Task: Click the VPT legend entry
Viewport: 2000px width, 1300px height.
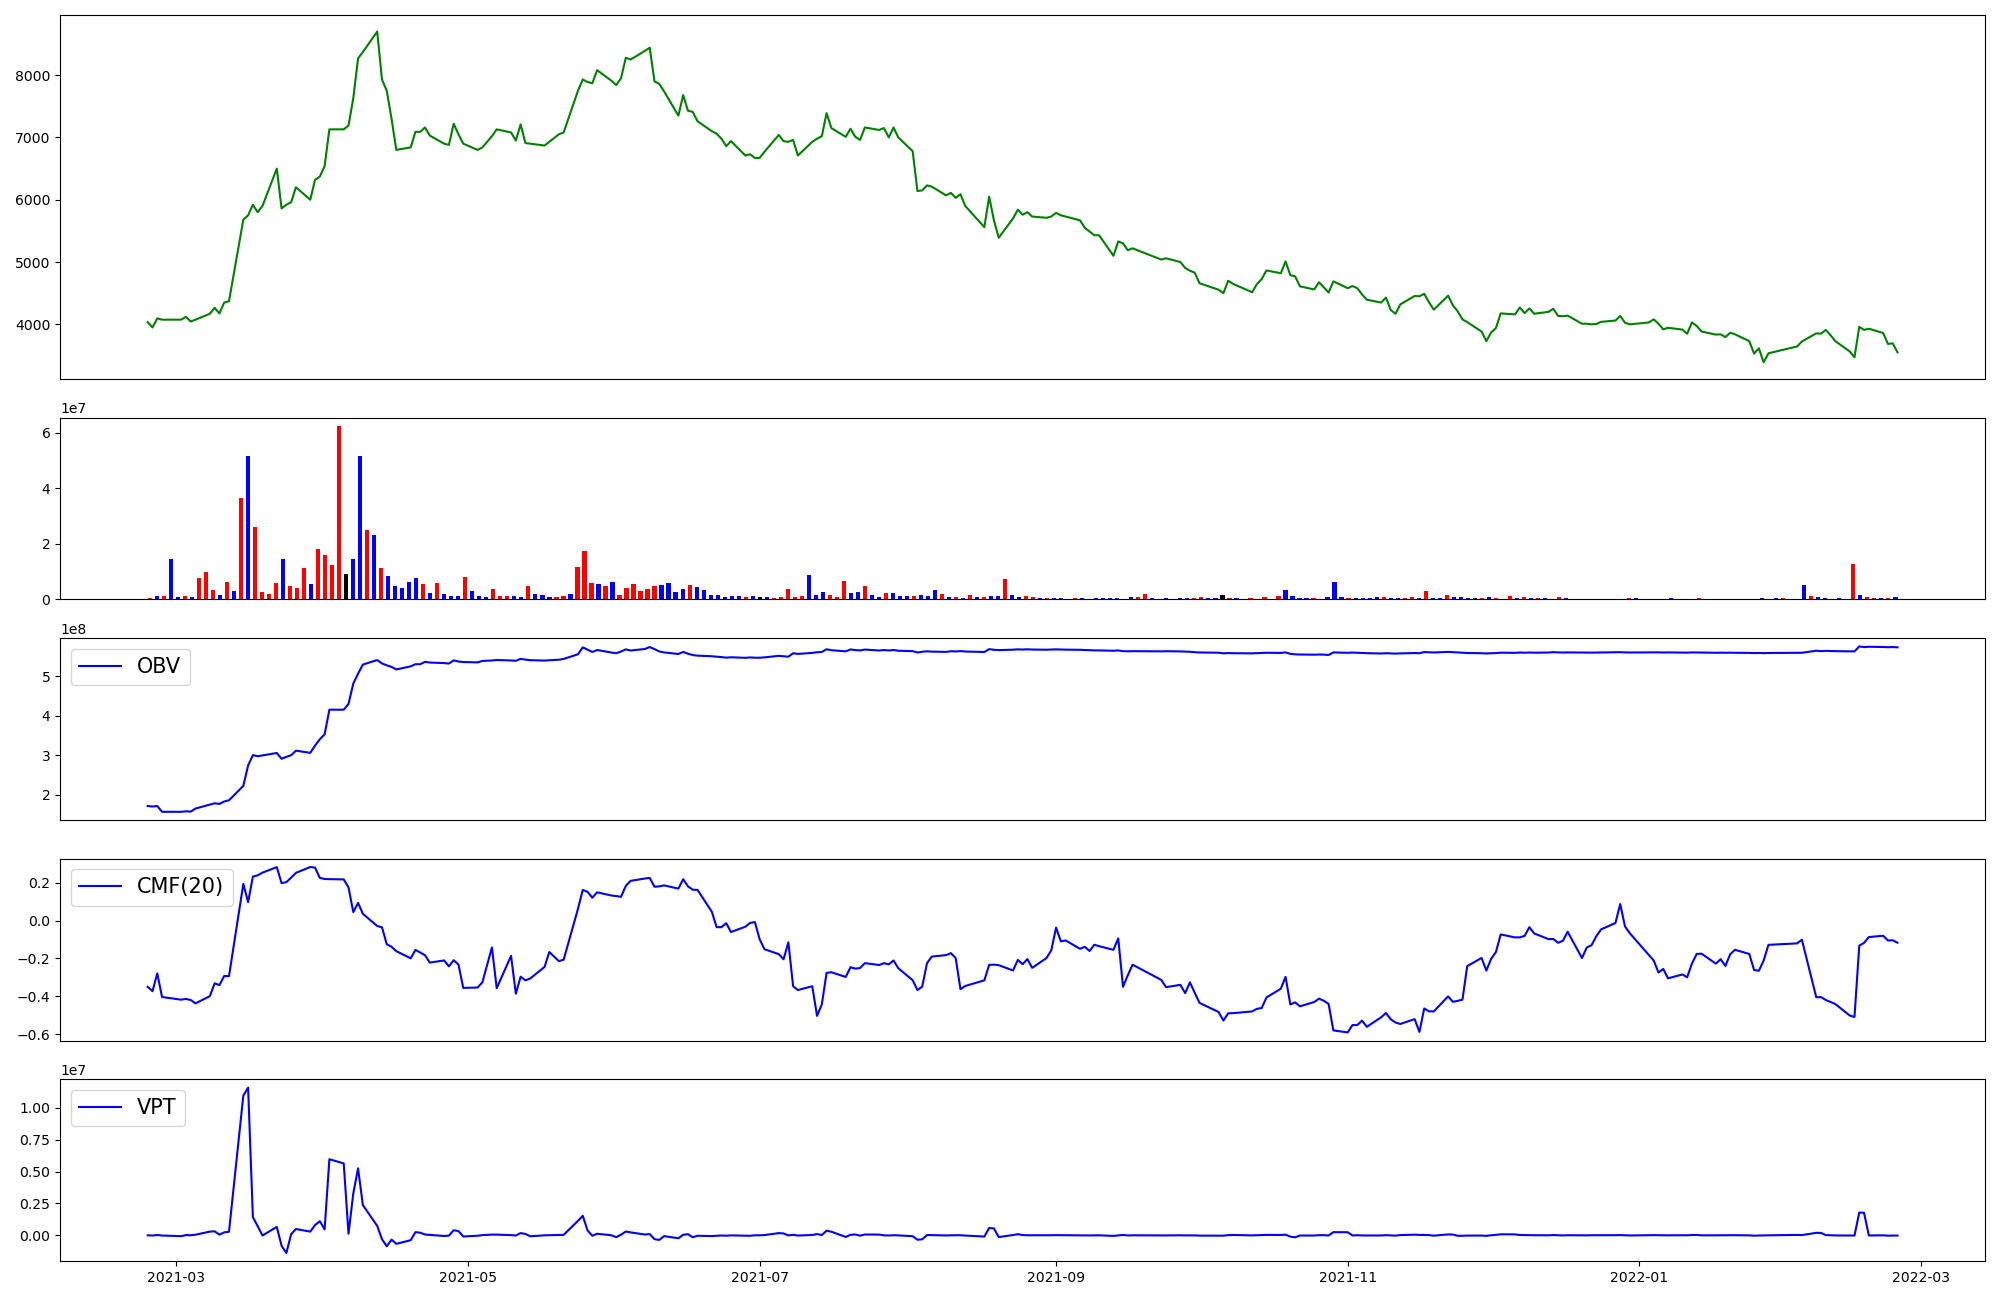Action: pyautogui.click(x=156, y=1108)
